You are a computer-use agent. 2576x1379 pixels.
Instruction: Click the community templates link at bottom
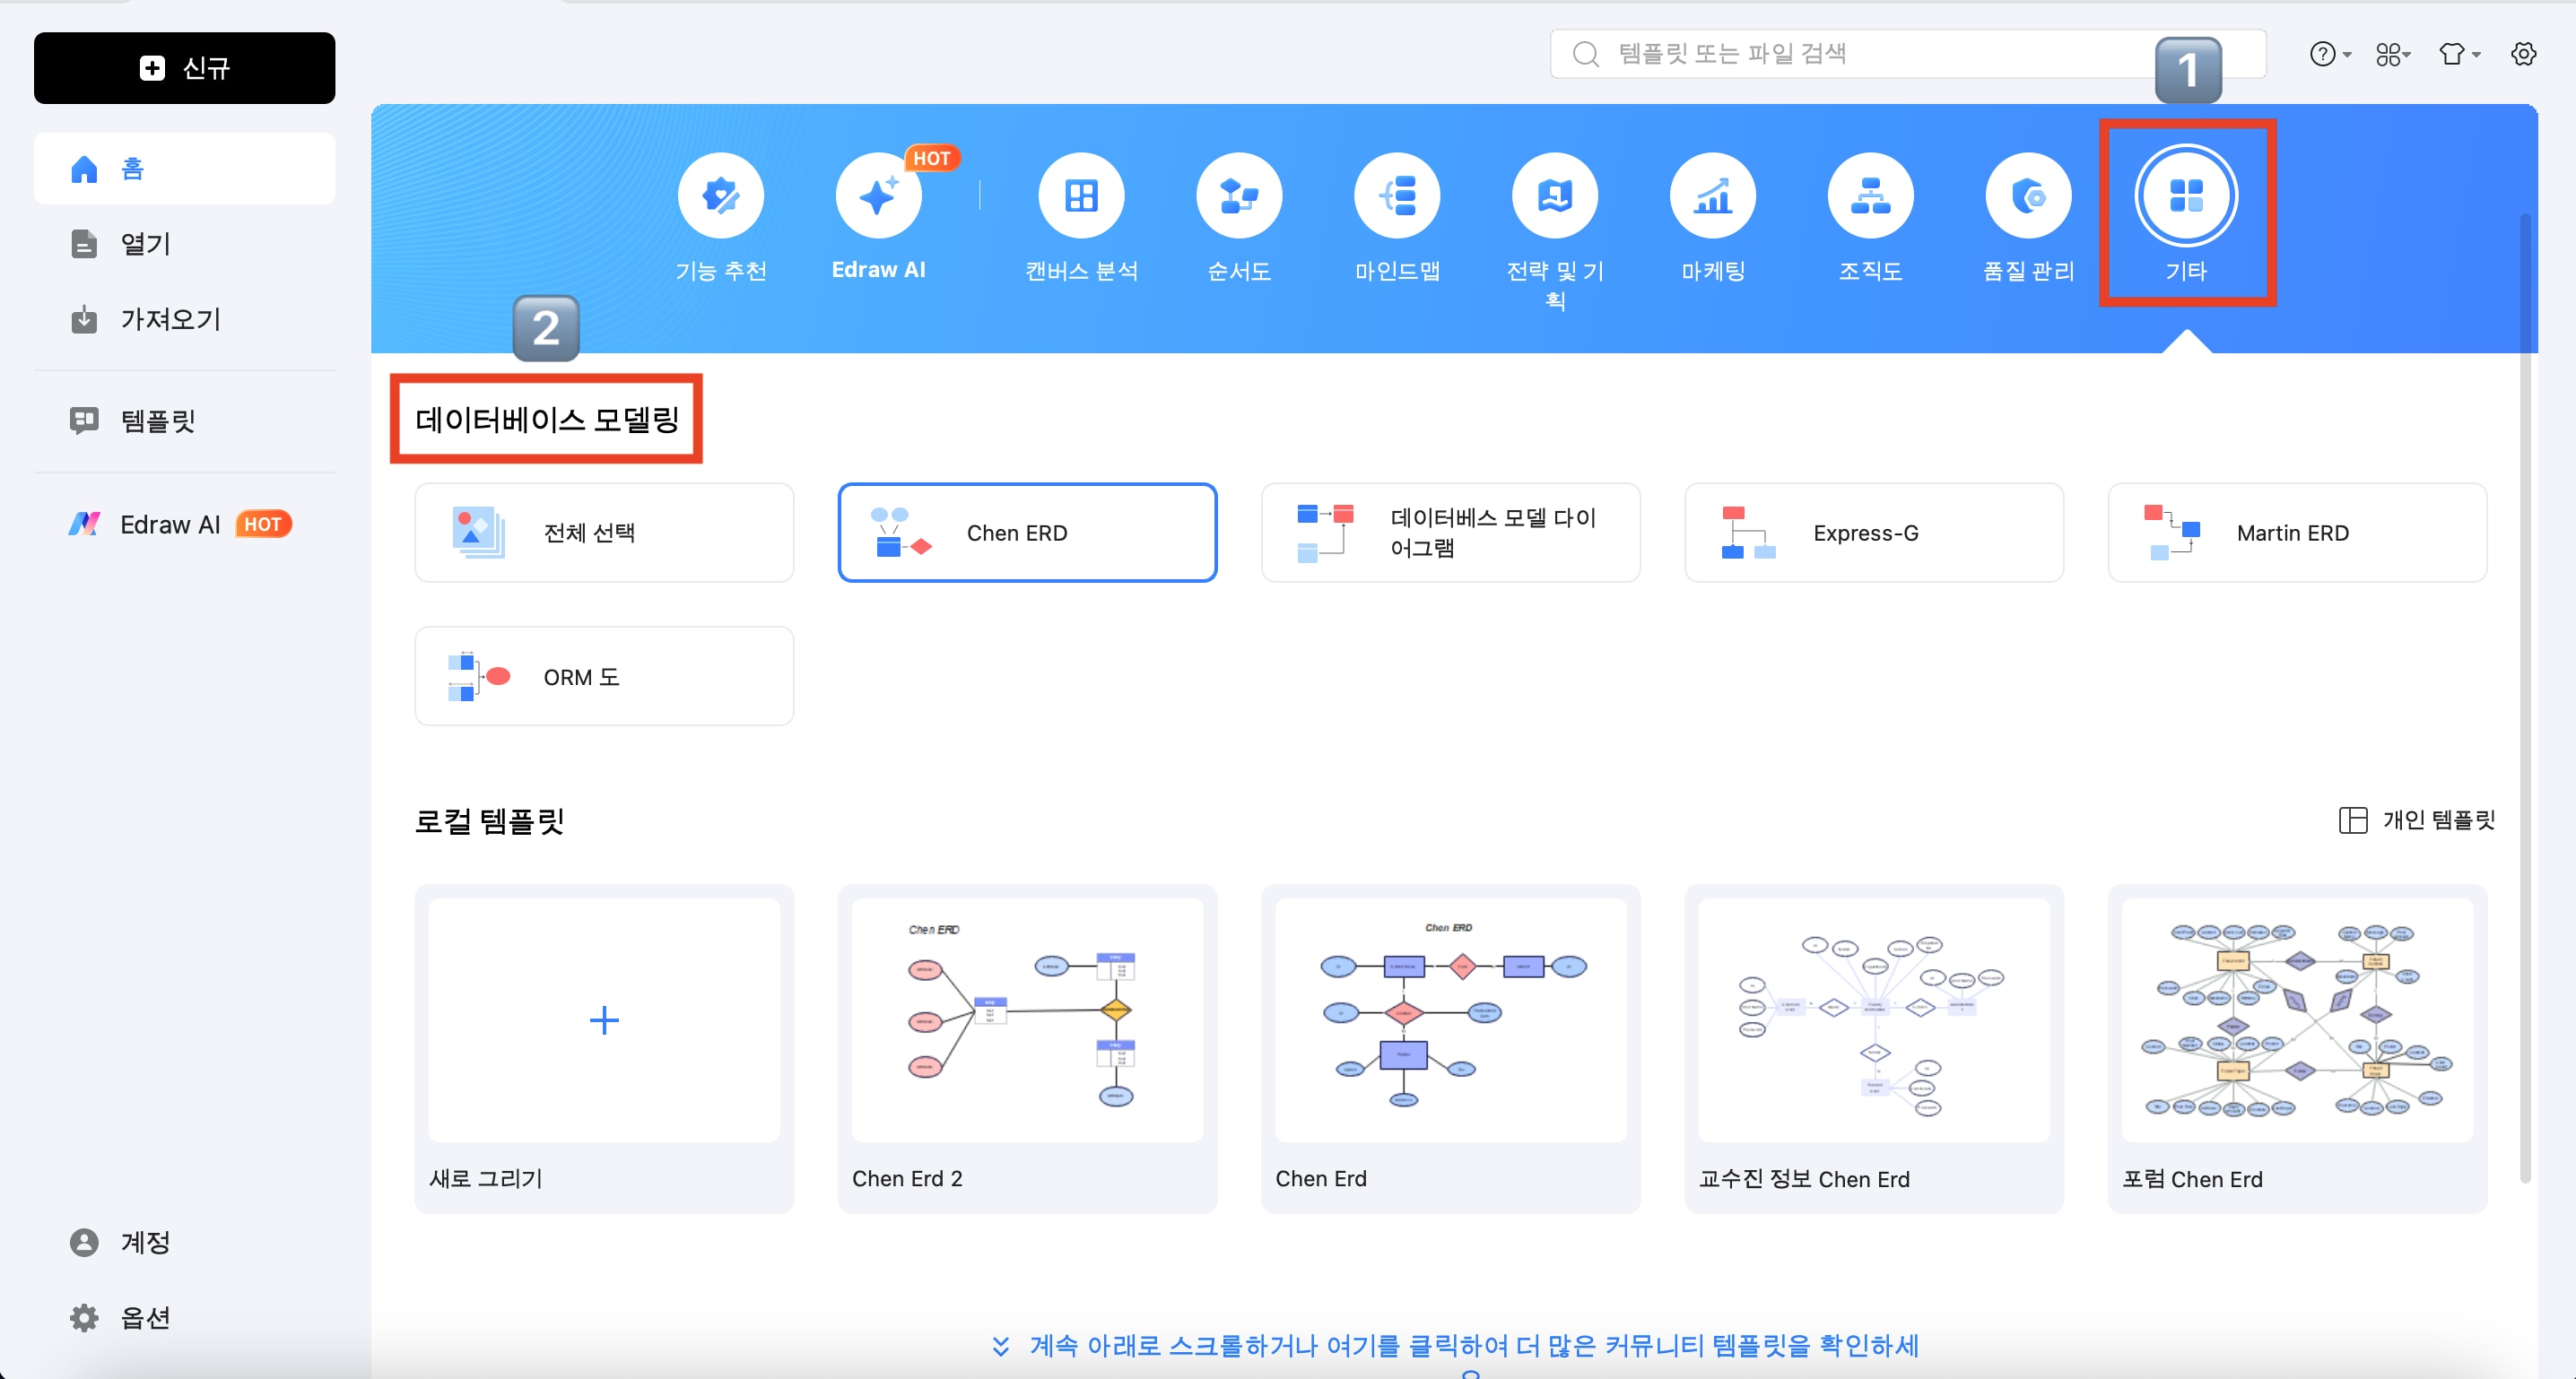[x=1473, y=1346]
